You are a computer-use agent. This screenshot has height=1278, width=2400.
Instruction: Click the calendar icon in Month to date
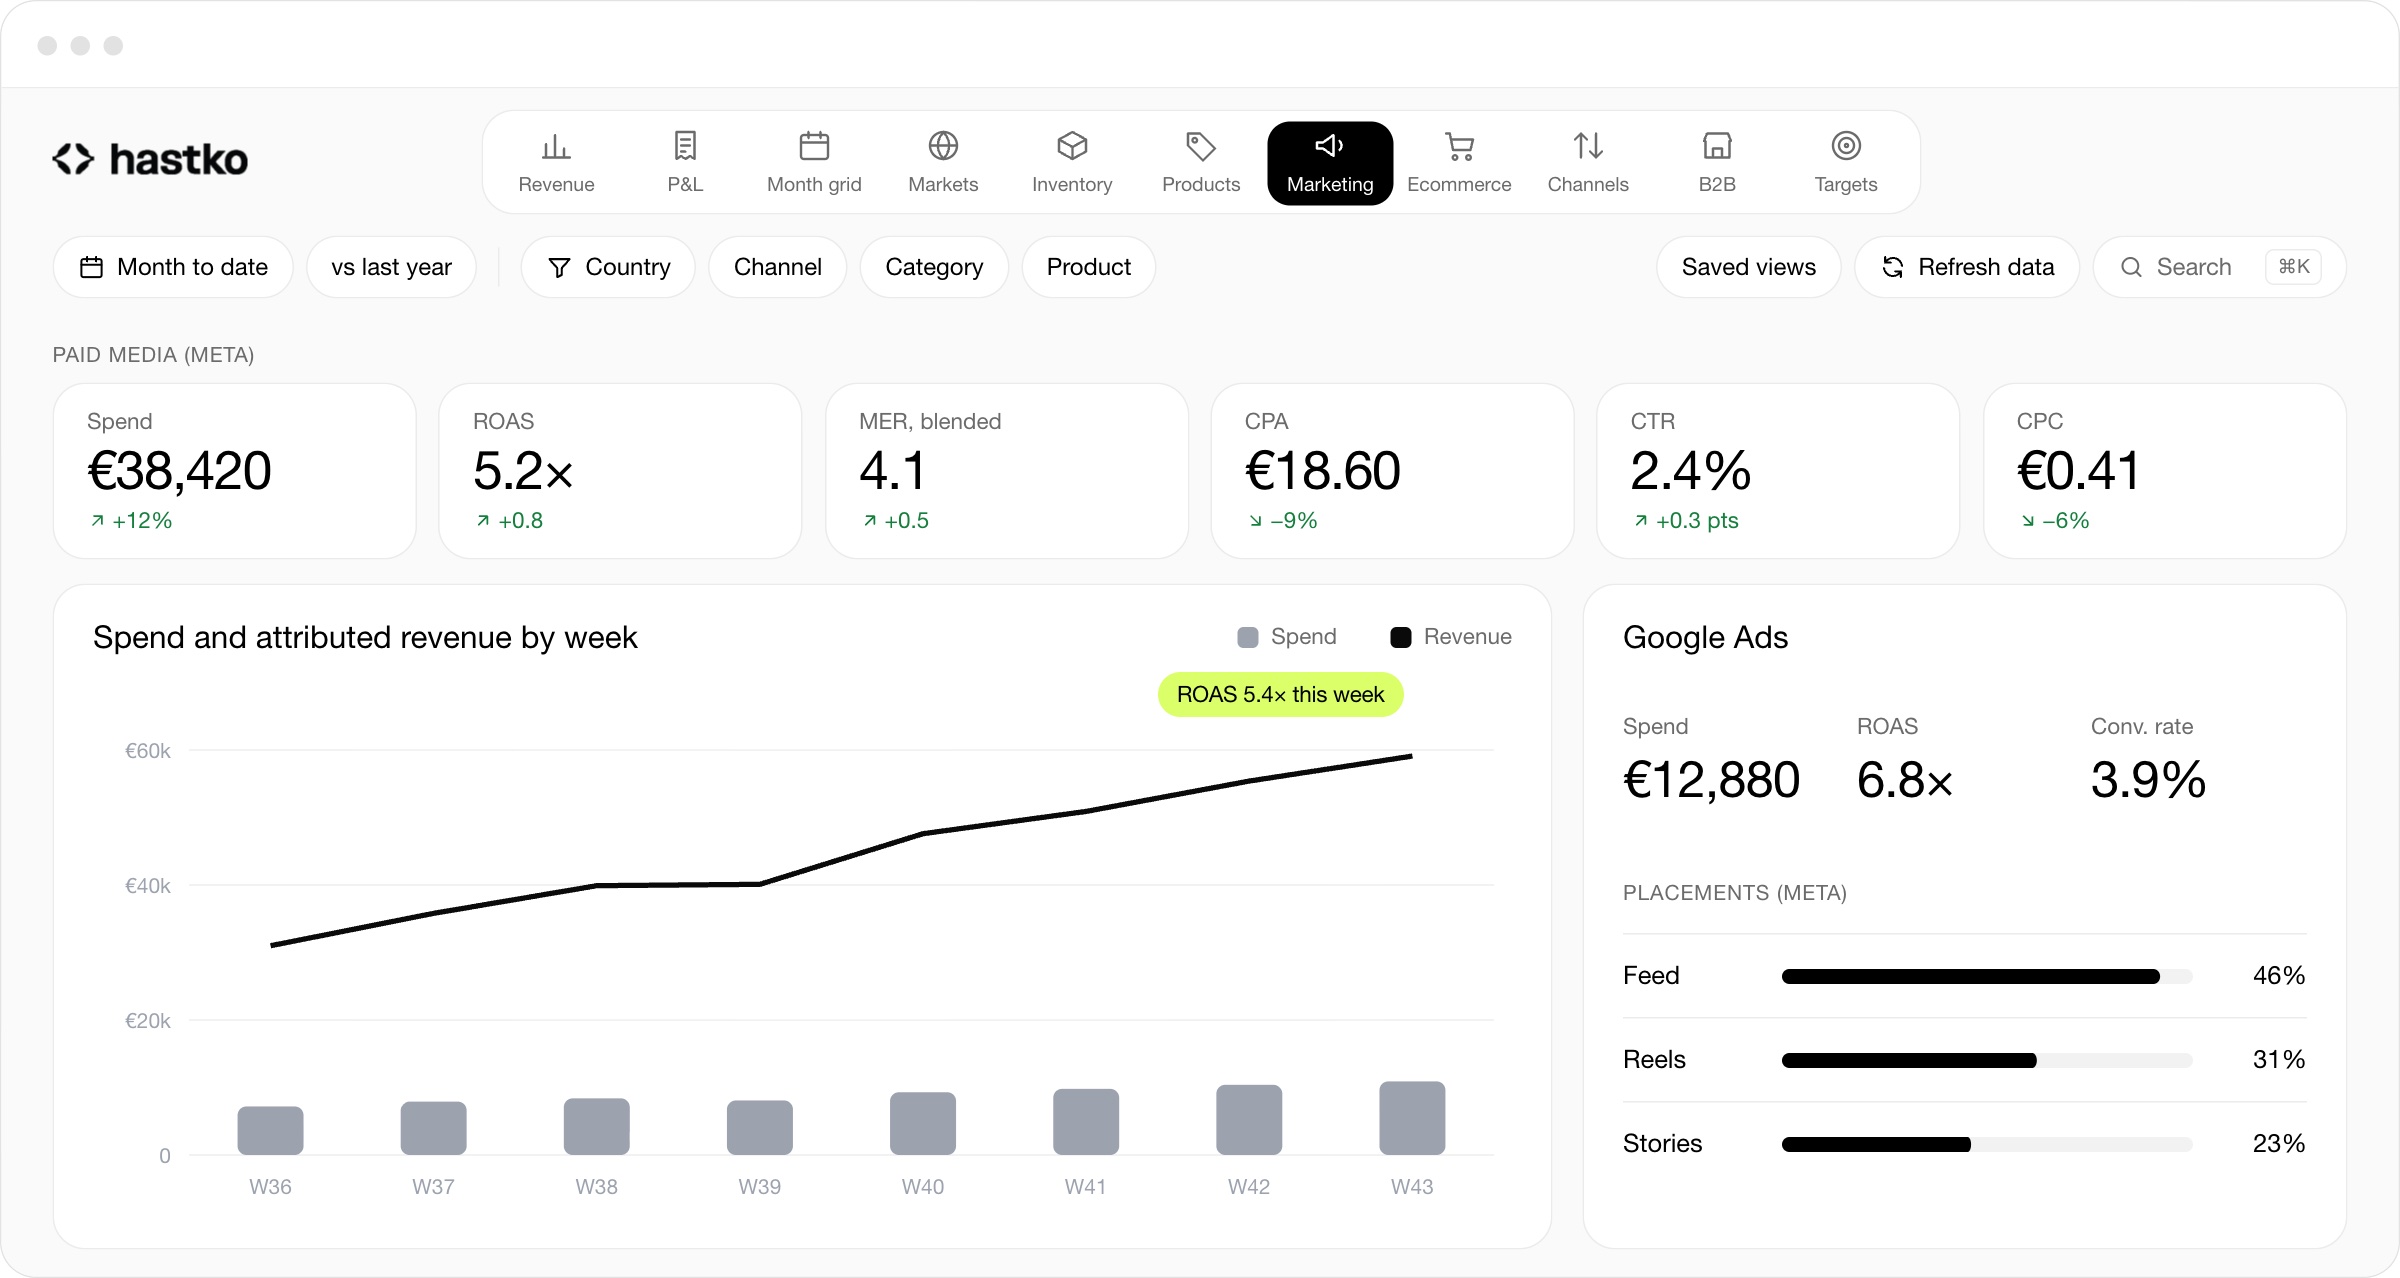91,267
